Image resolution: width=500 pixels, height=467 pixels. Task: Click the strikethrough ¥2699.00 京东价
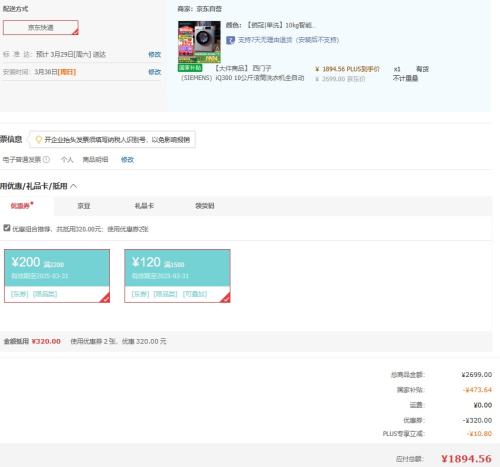pyautogui.click(x=340, y=79)
